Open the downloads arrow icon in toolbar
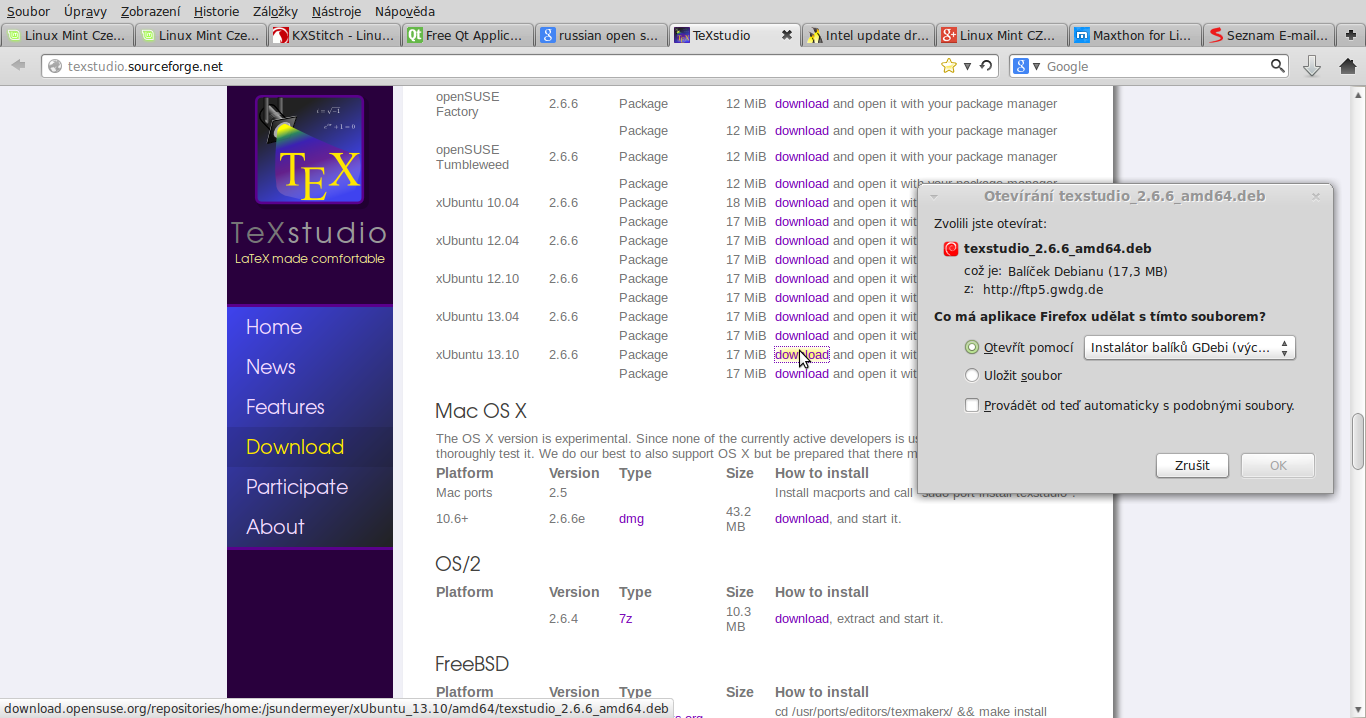 tap(1312, 66)
